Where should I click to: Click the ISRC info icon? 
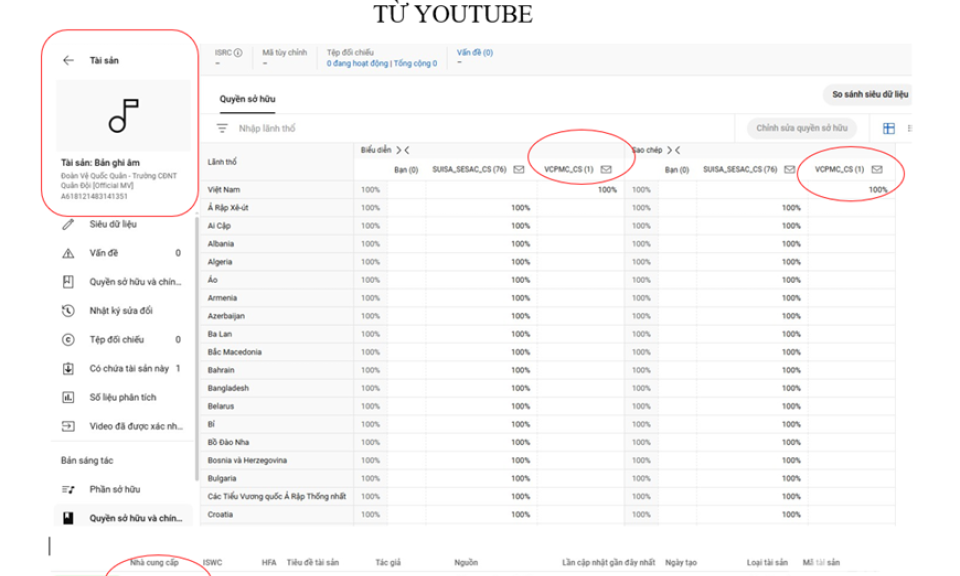pos(238,53)
